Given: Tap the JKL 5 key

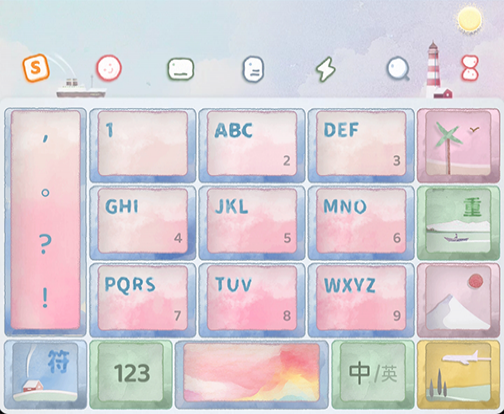Looking at the screenshot, I should click(x=252, y=223).
